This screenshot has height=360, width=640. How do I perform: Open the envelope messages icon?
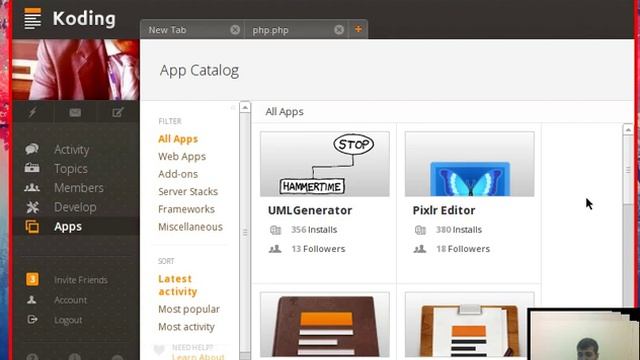75,112
